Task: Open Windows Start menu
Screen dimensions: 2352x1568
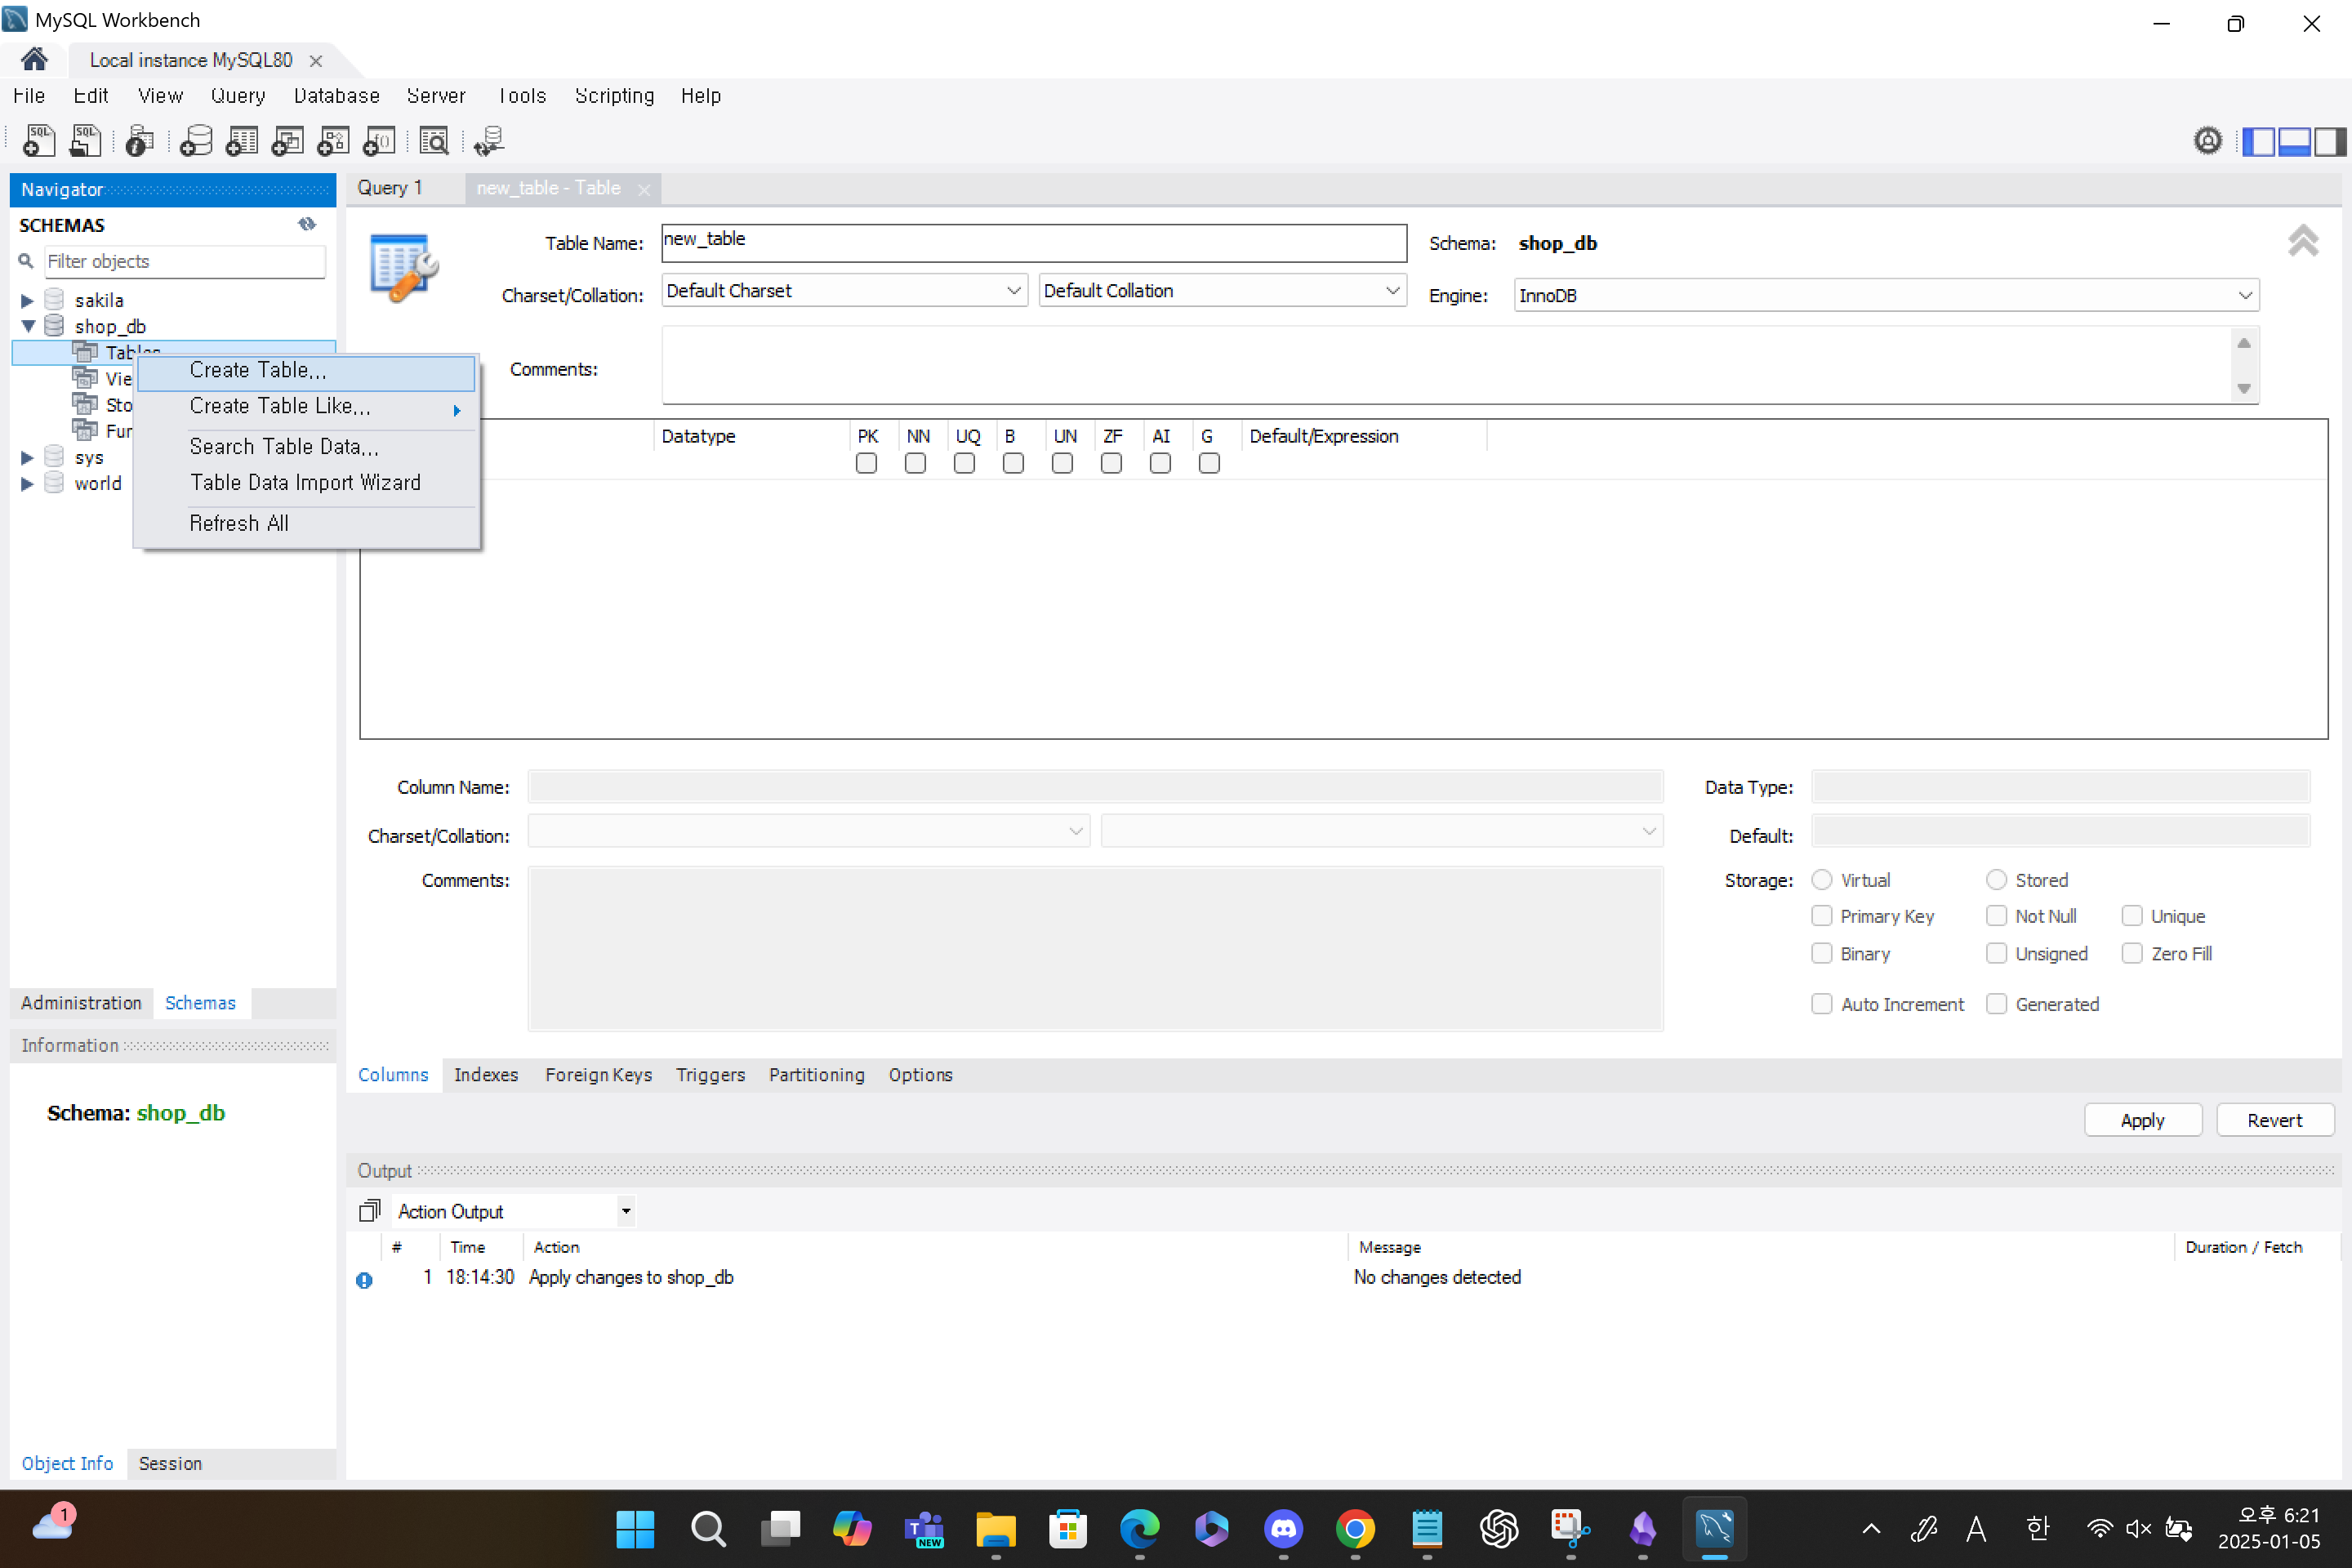Action: coord(635,1529)
